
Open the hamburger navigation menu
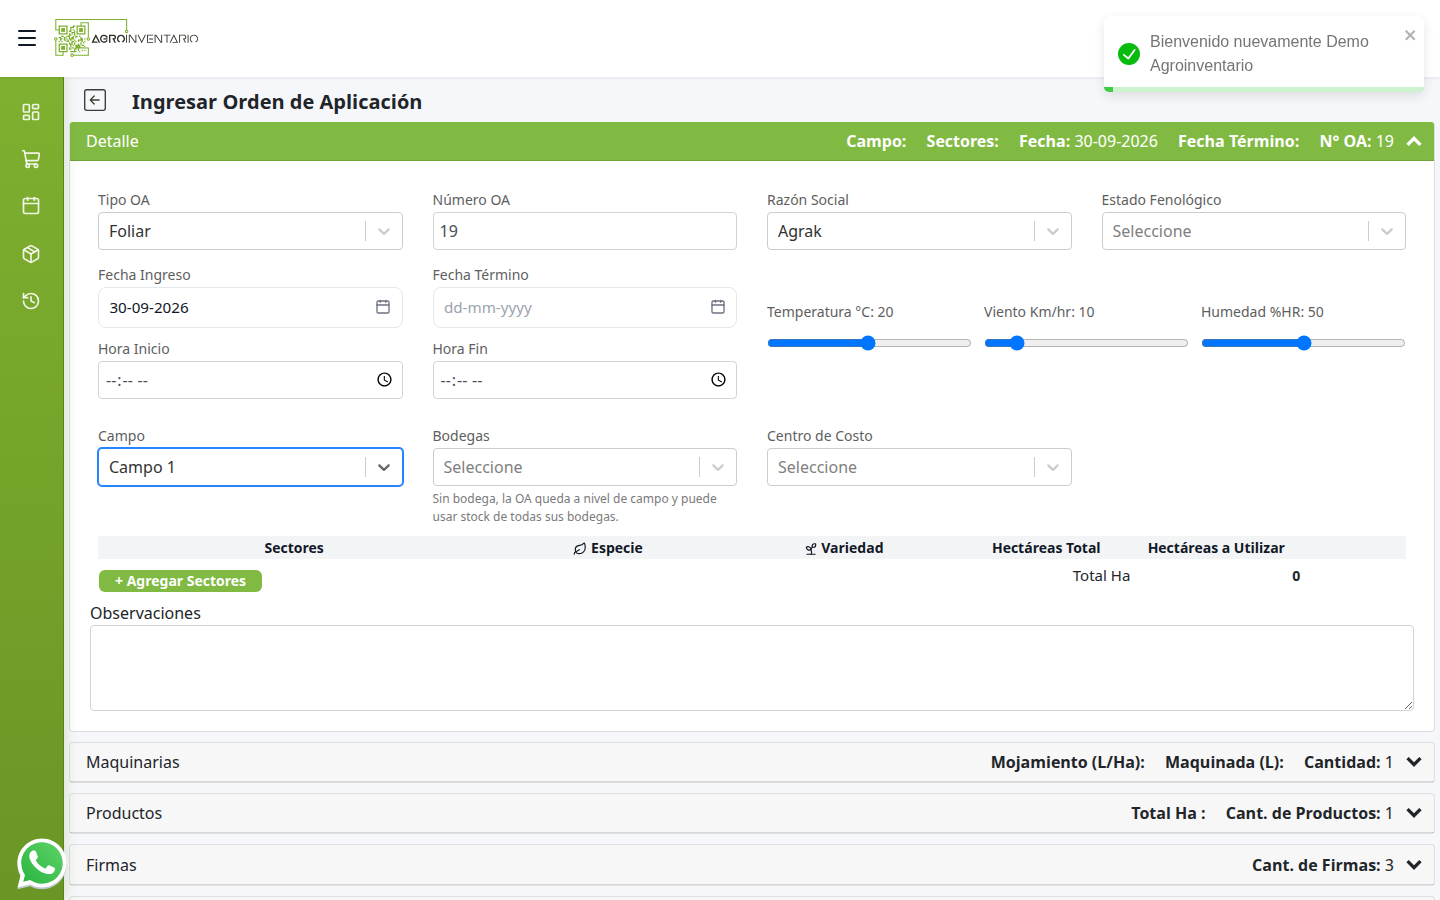coord(27,38)
